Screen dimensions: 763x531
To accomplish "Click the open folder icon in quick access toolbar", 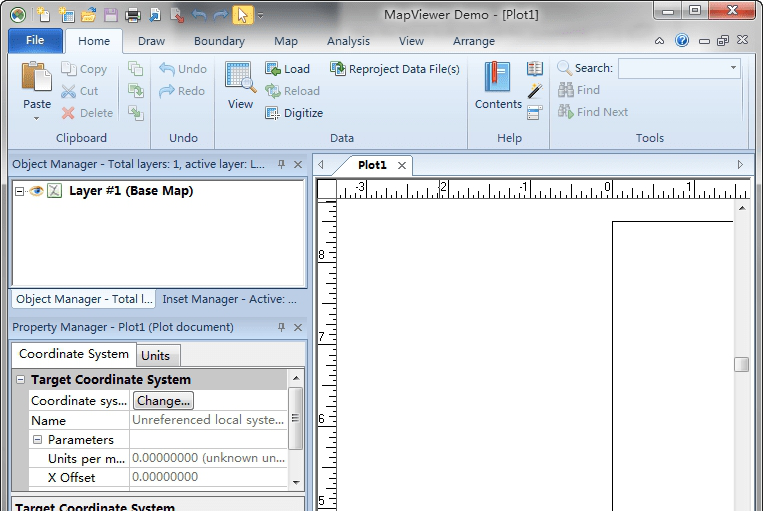I will point(88,15).
